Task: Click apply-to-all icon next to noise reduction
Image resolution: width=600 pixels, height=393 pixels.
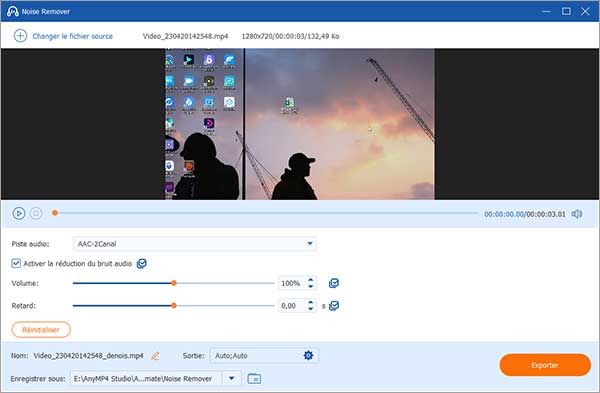Action: pyautogui.click(x=142, y=264)
